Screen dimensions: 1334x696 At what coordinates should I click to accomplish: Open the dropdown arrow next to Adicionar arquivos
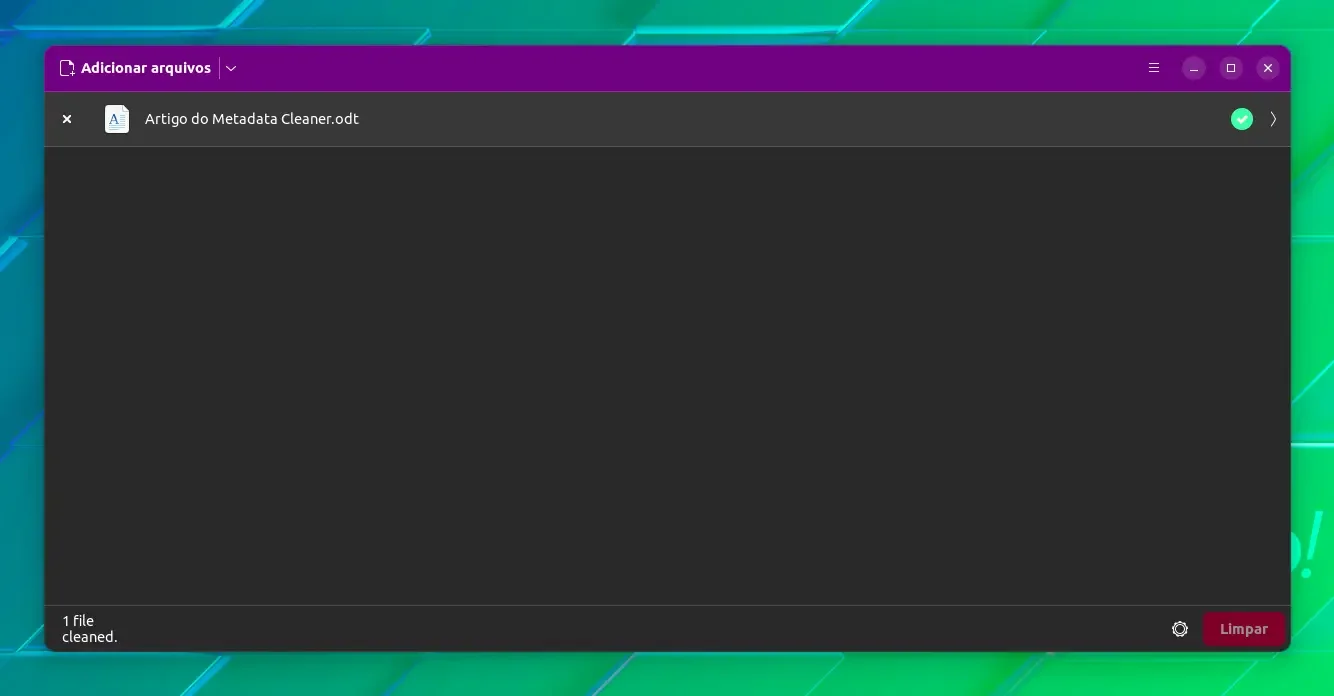click(231, 68)
